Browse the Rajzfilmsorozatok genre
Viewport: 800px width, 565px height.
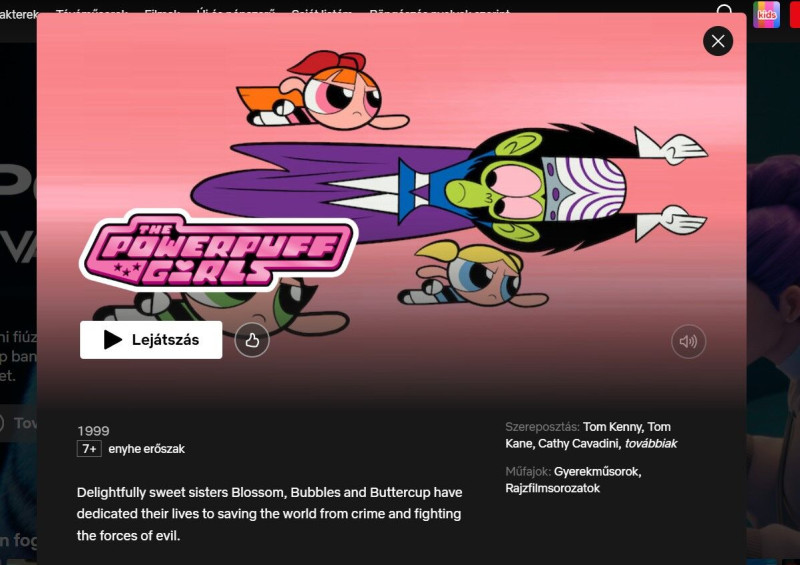(x=553, y=488)
